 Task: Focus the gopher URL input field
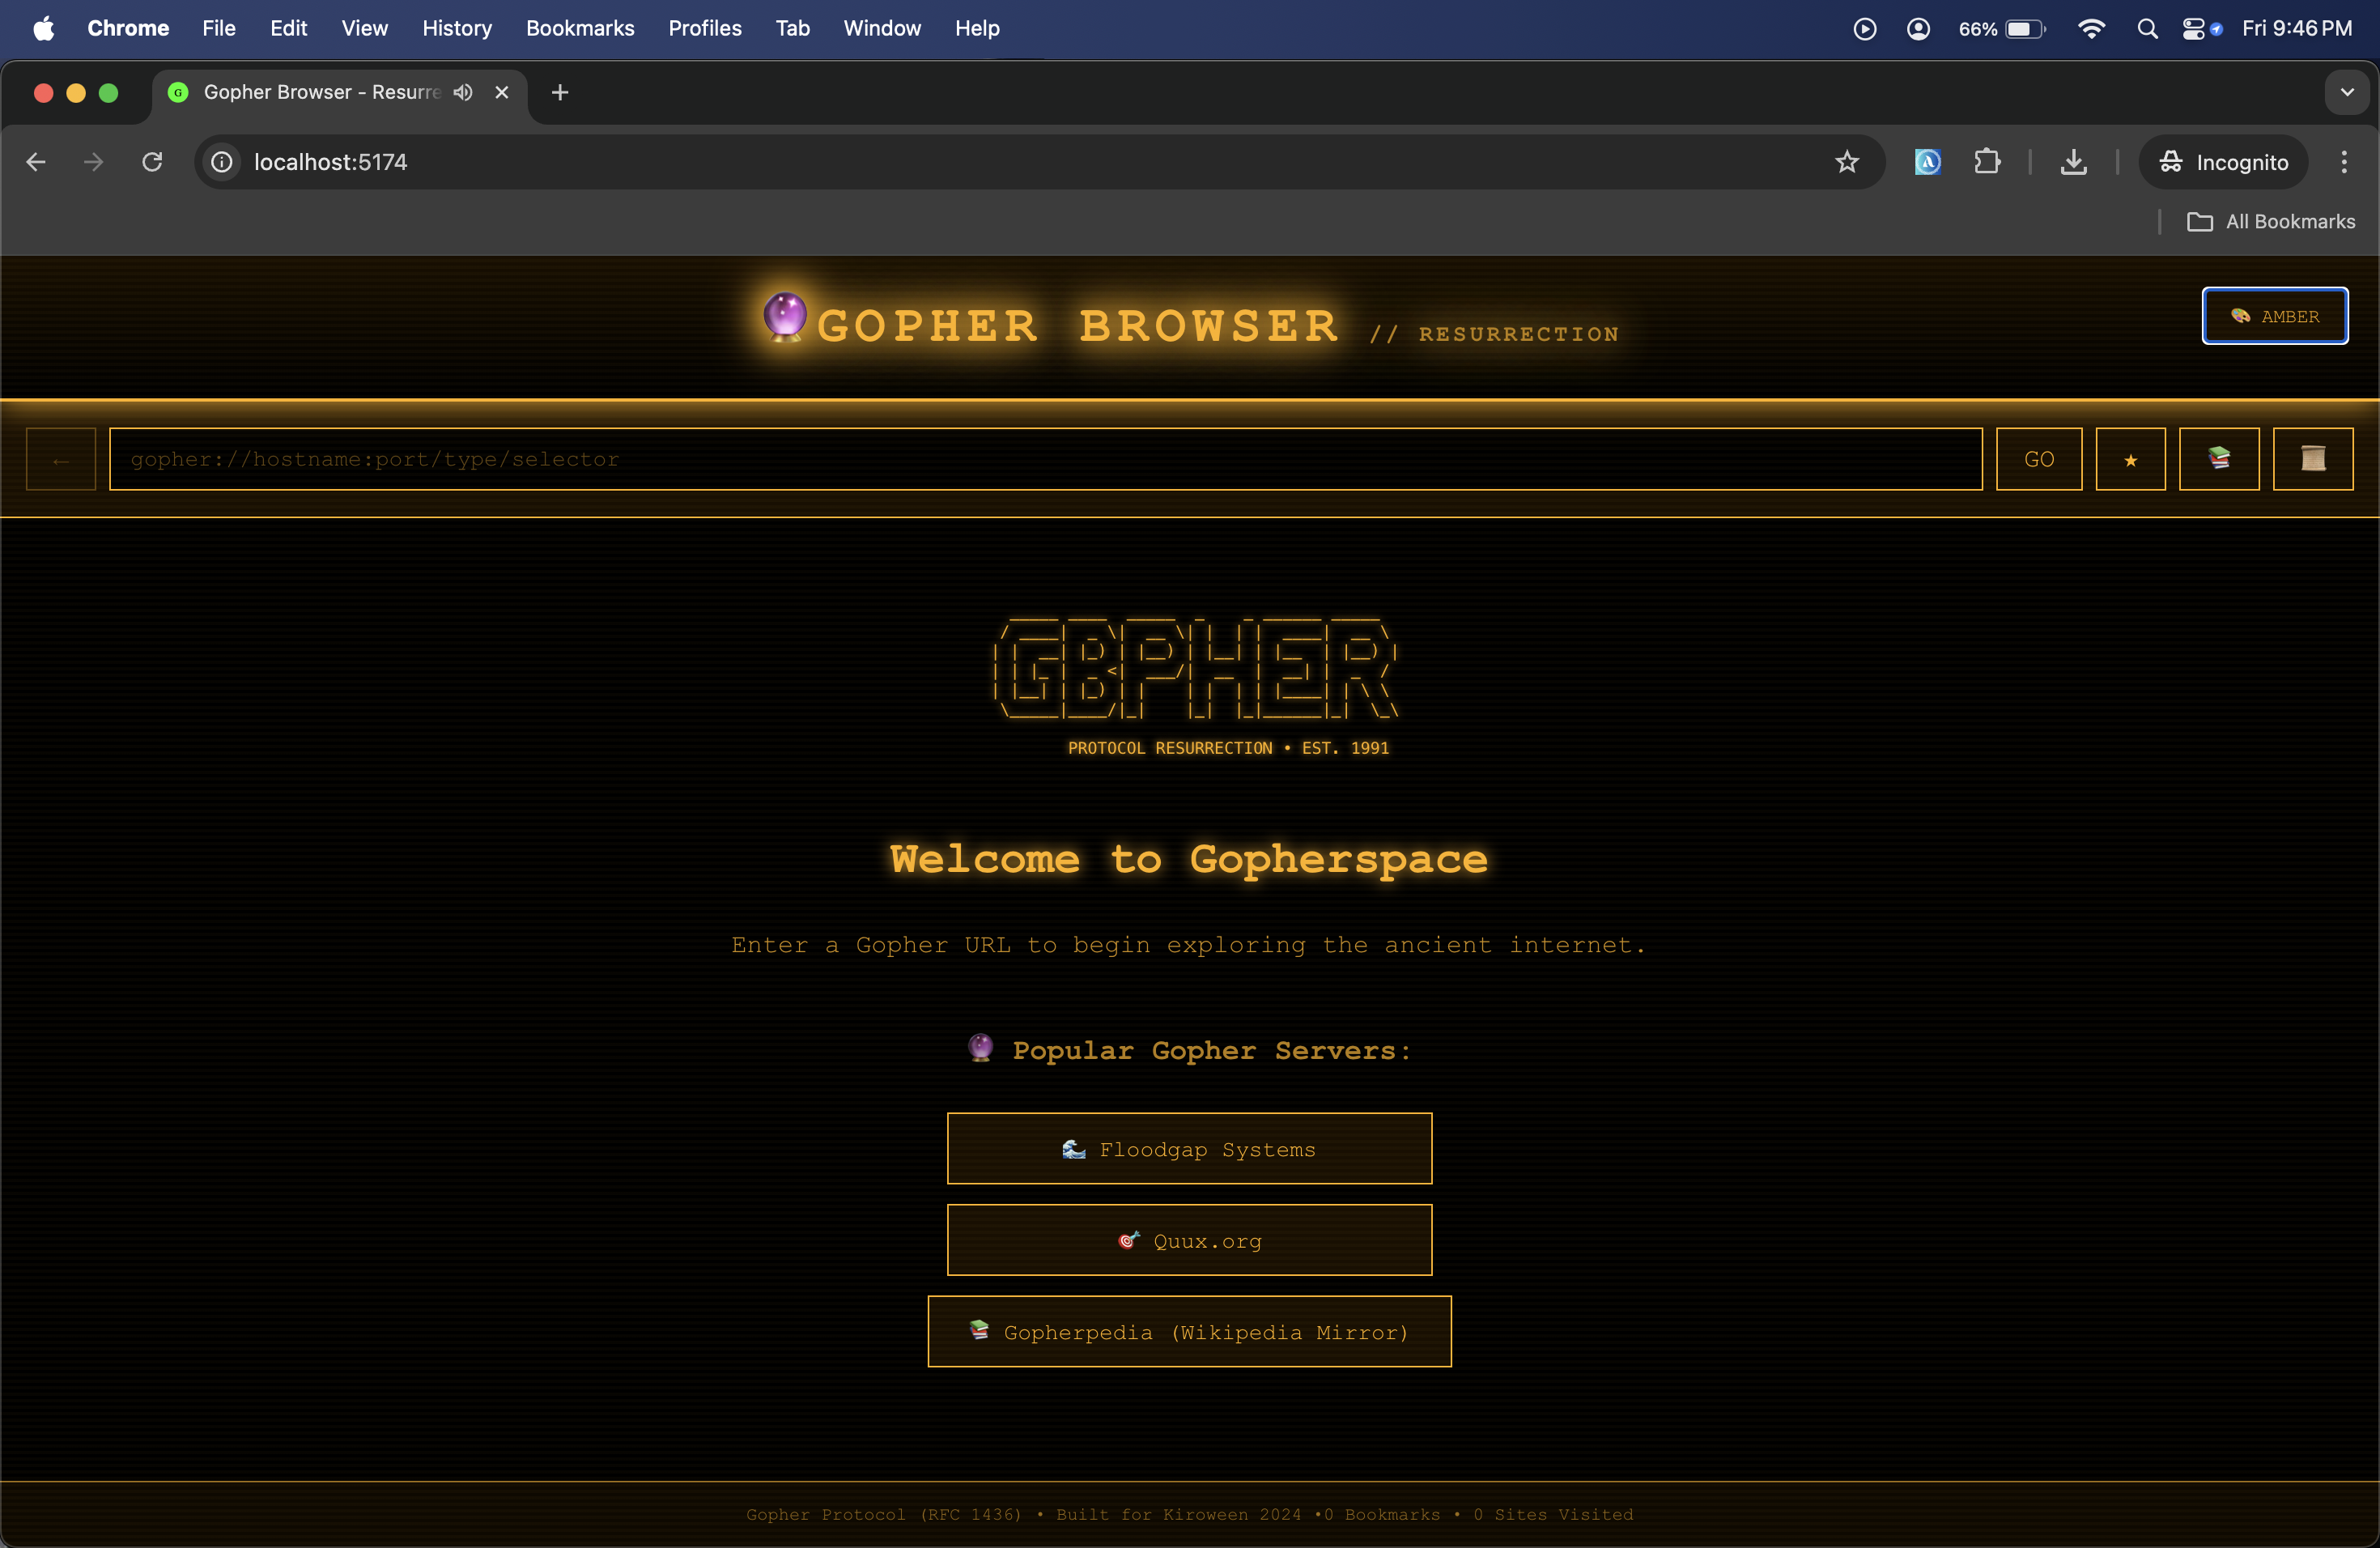pyautogui.click(x=1045, y=459)
